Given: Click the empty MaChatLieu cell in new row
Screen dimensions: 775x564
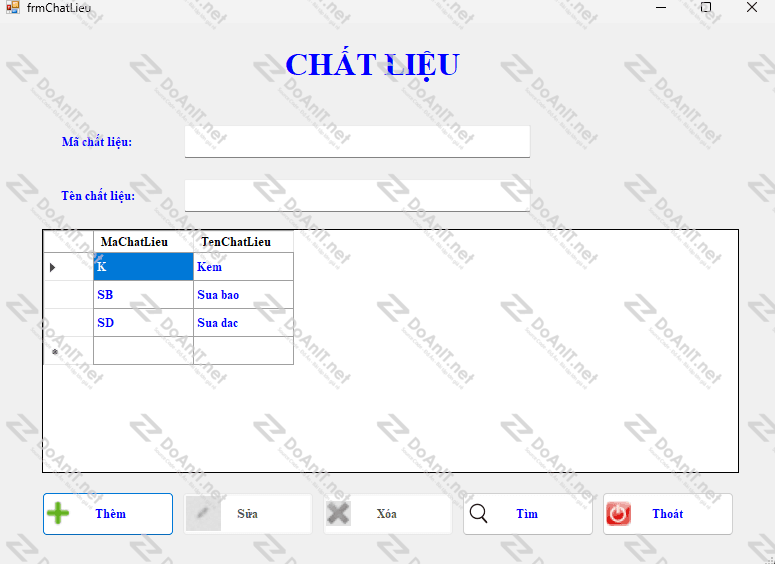Looking at the screenshot, I should (x=143, y=351).
